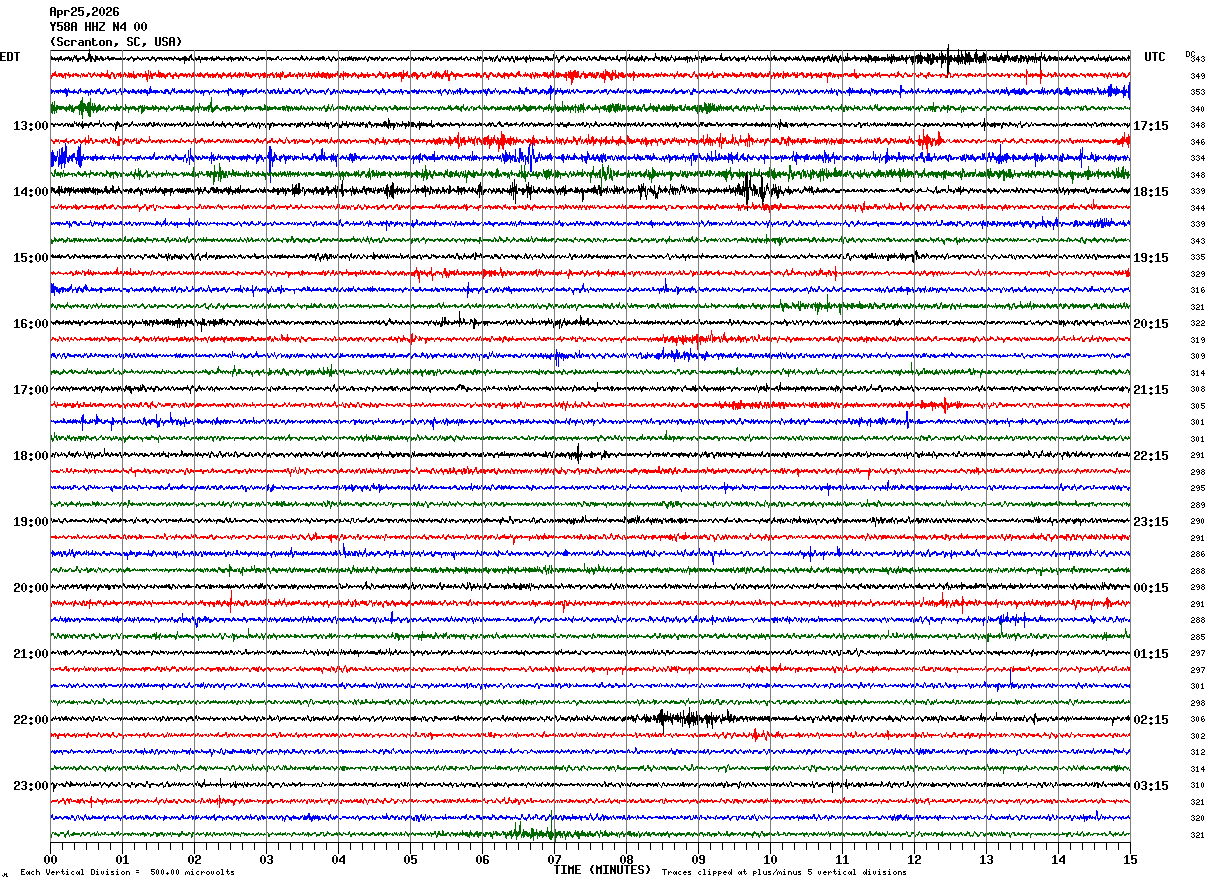Viewport: 1210px width, 886px height.
Task: Click minute axis tick label 06
Action: pyautogui.click(x=482, y=859)
